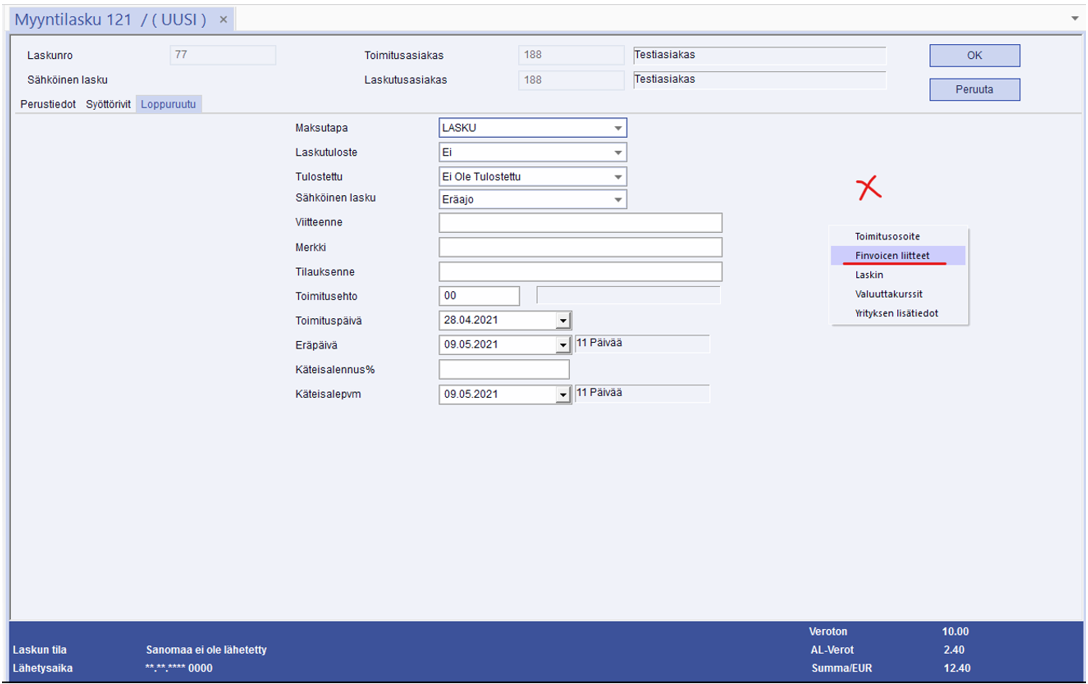The width and height of the screenshot is (1088, 684).
Task: Switch to the Perustiedot tab
Action: pos(48,104)
